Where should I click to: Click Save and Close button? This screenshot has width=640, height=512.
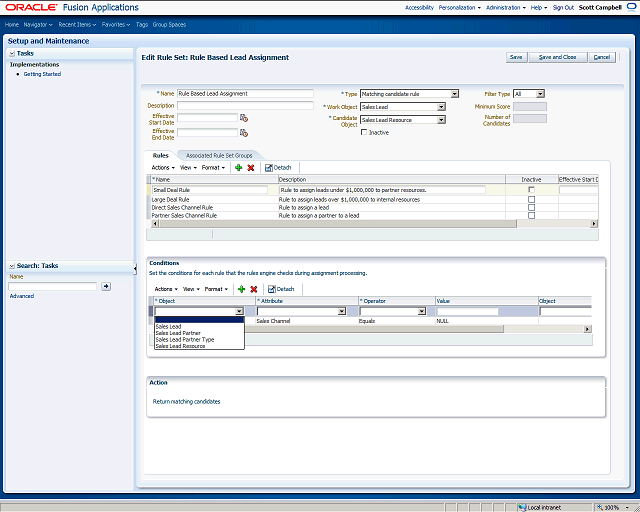coord(557,57)
